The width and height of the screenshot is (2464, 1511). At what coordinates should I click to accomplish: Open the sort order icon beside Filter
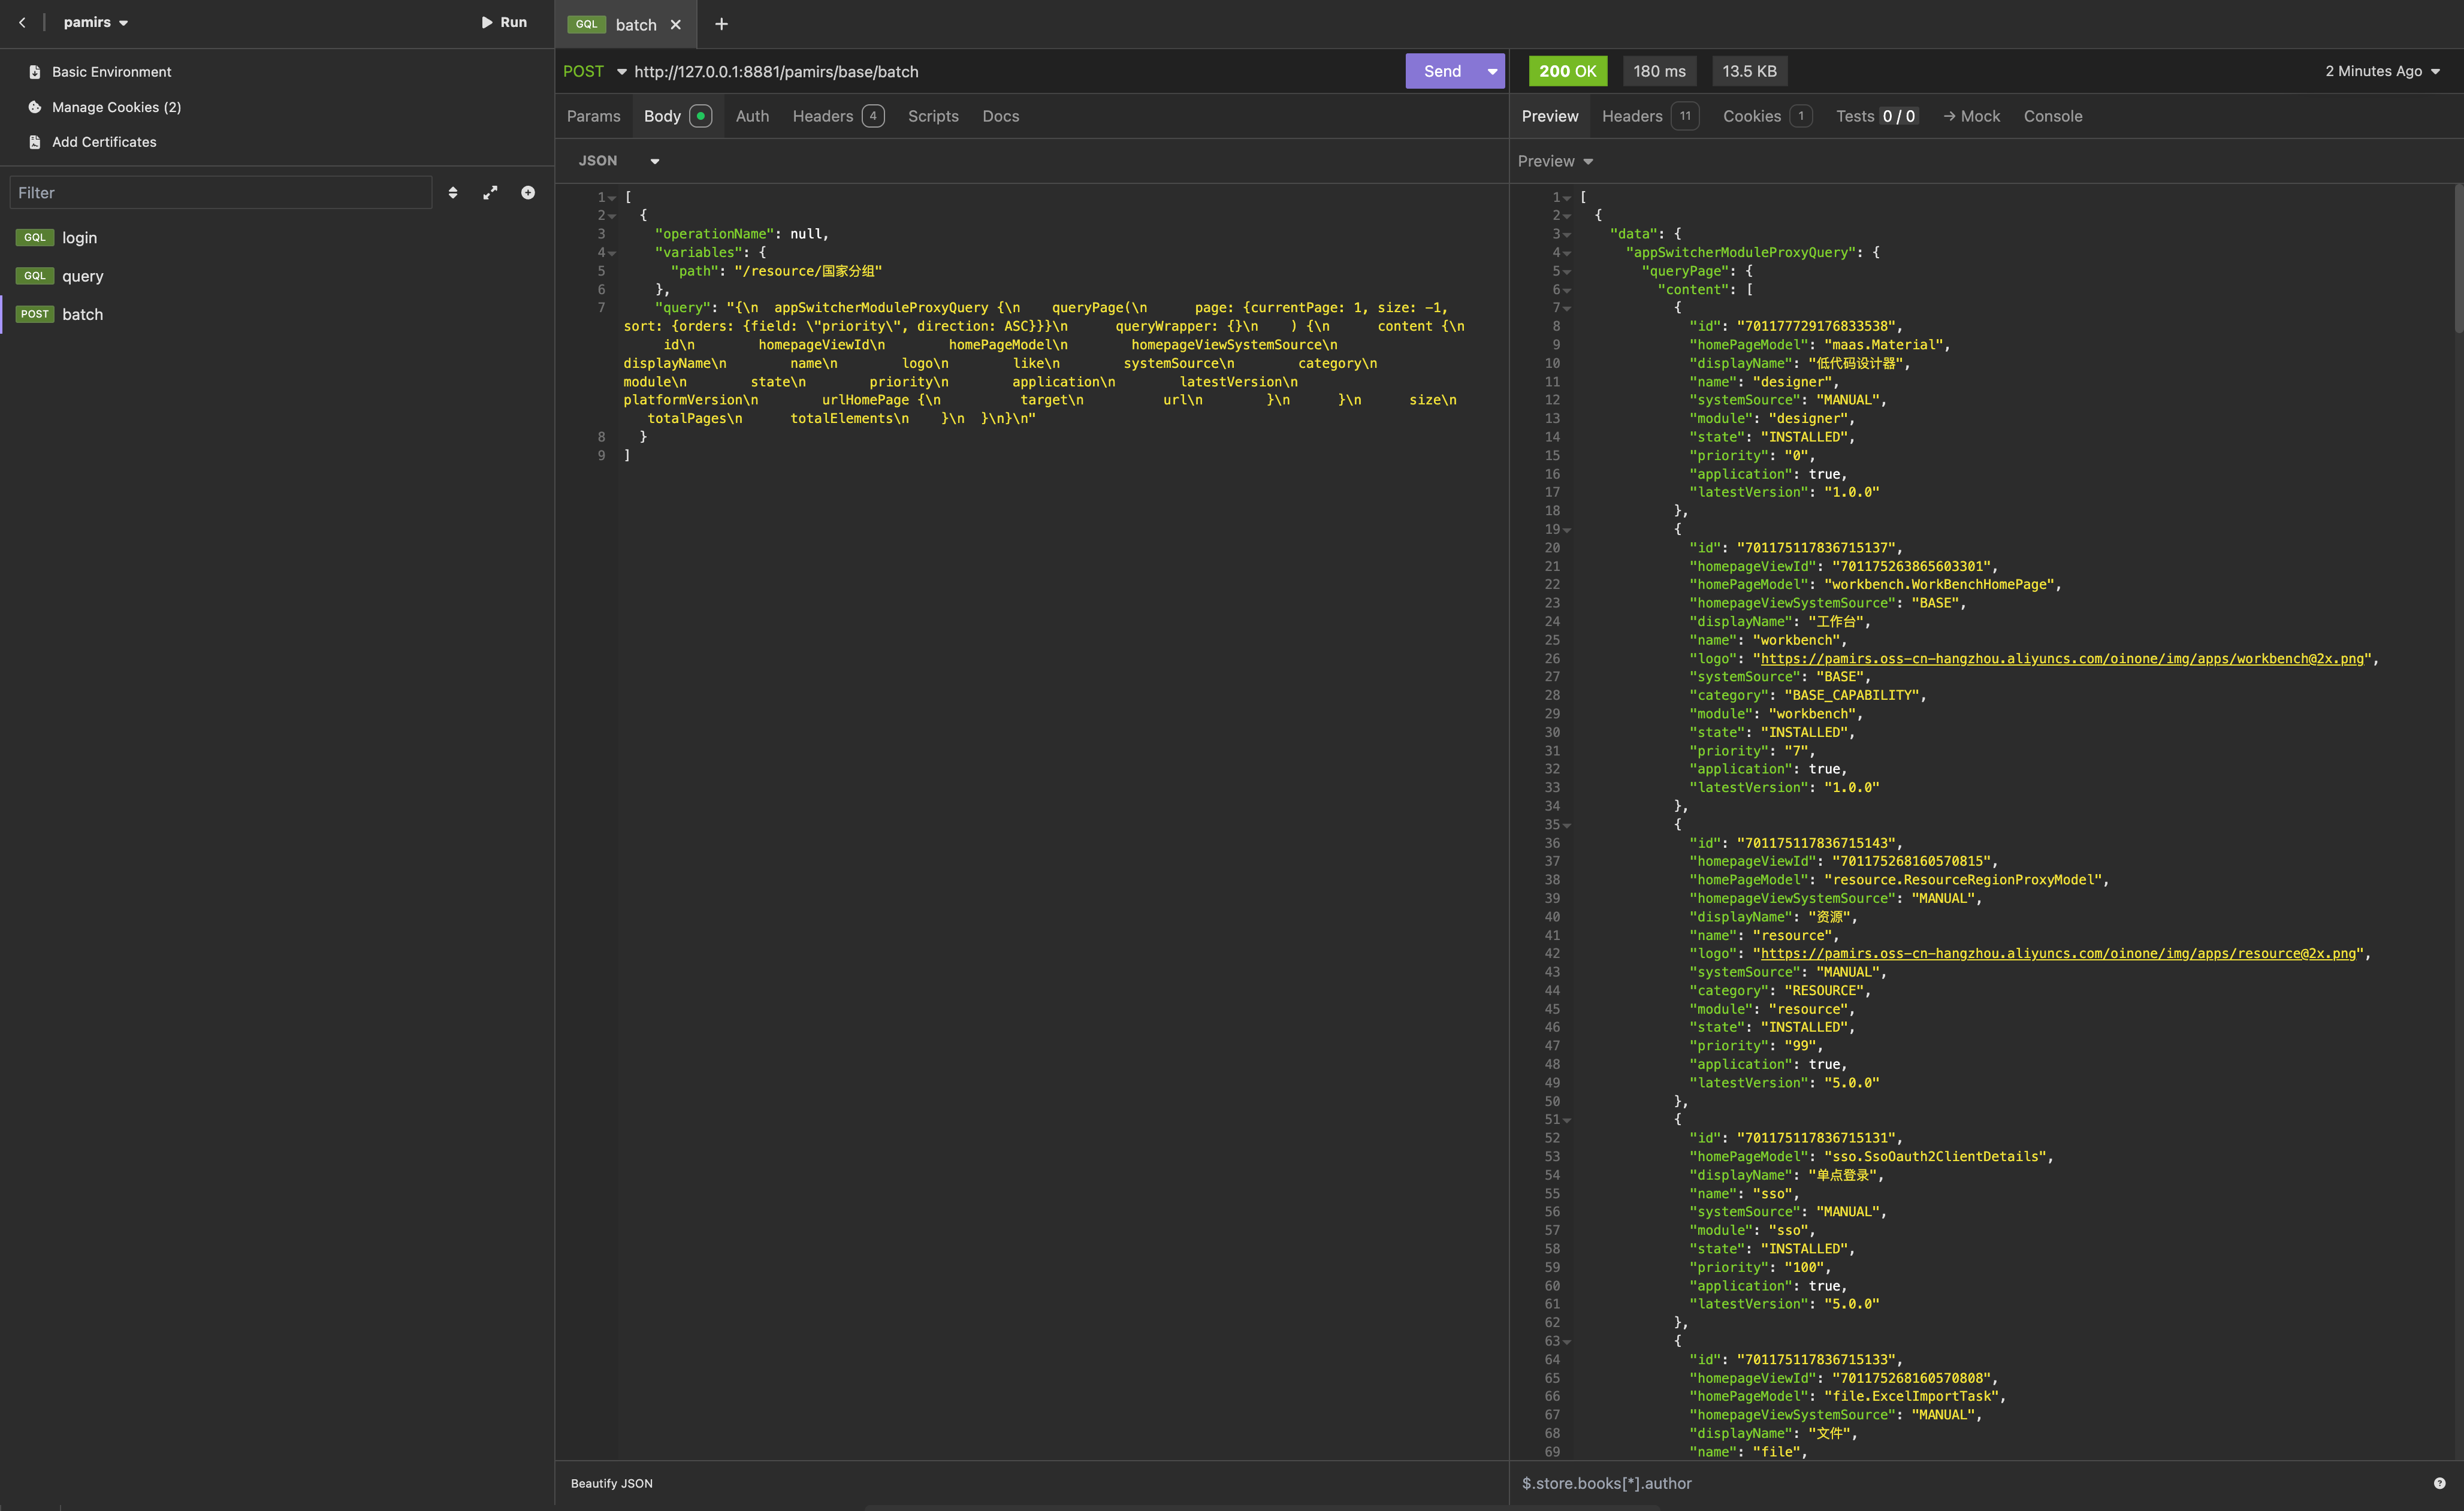click(453, 193)
